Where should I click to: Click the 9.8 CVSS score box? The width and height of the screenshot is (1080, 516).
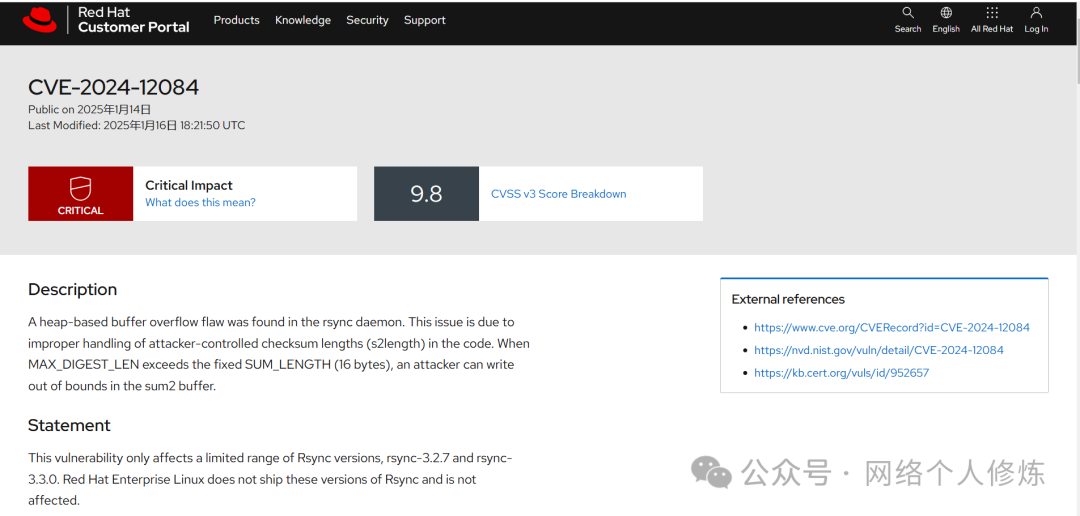pyautogui.click(x=426, y=194)
